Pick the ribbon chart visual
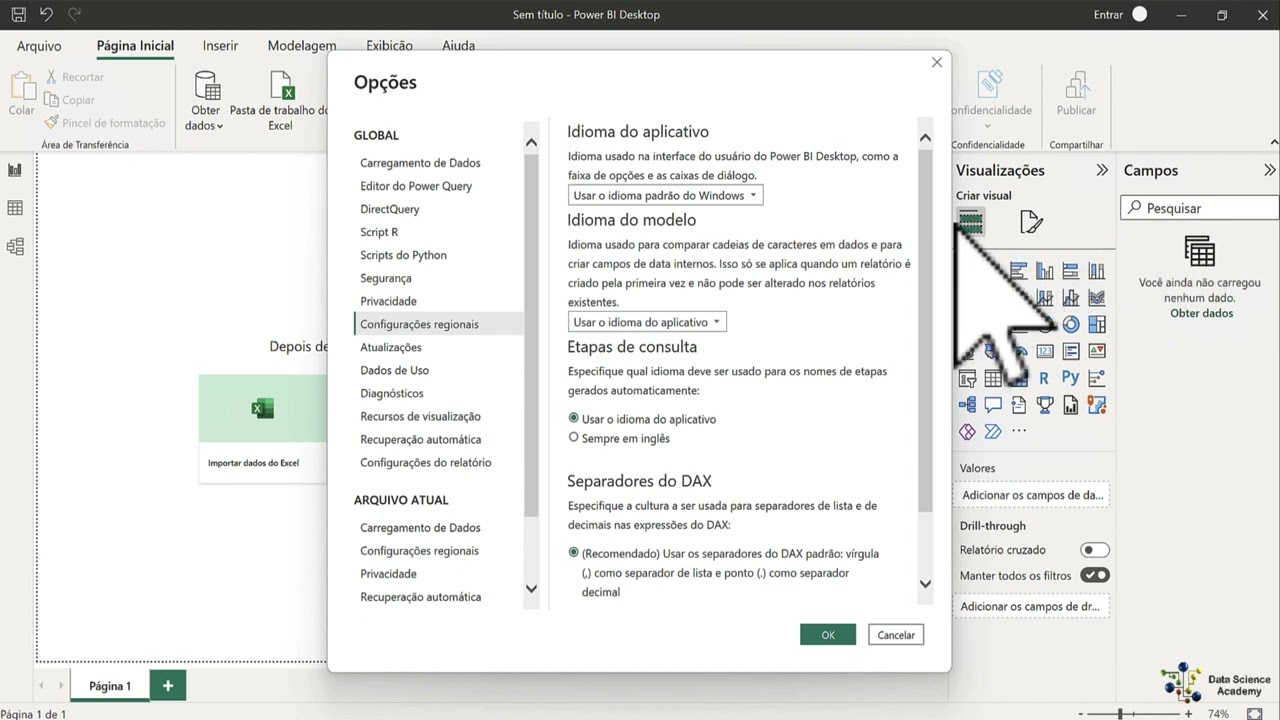 tap(1097, 298)
